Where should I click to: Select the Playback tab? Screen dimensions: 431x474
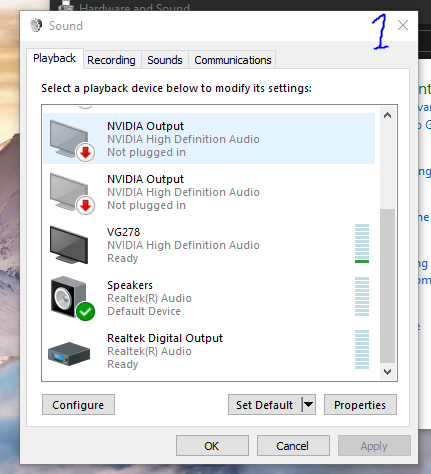[55, 58]
